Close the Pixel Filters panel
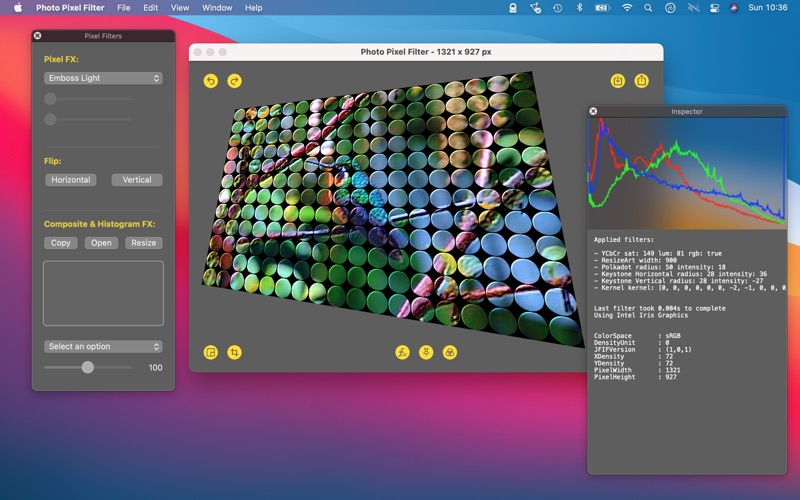 [37, 36]
